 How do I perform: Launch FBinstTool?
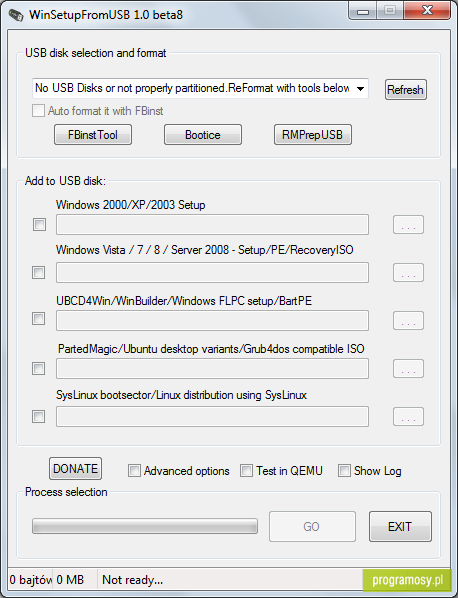[93, 135]
